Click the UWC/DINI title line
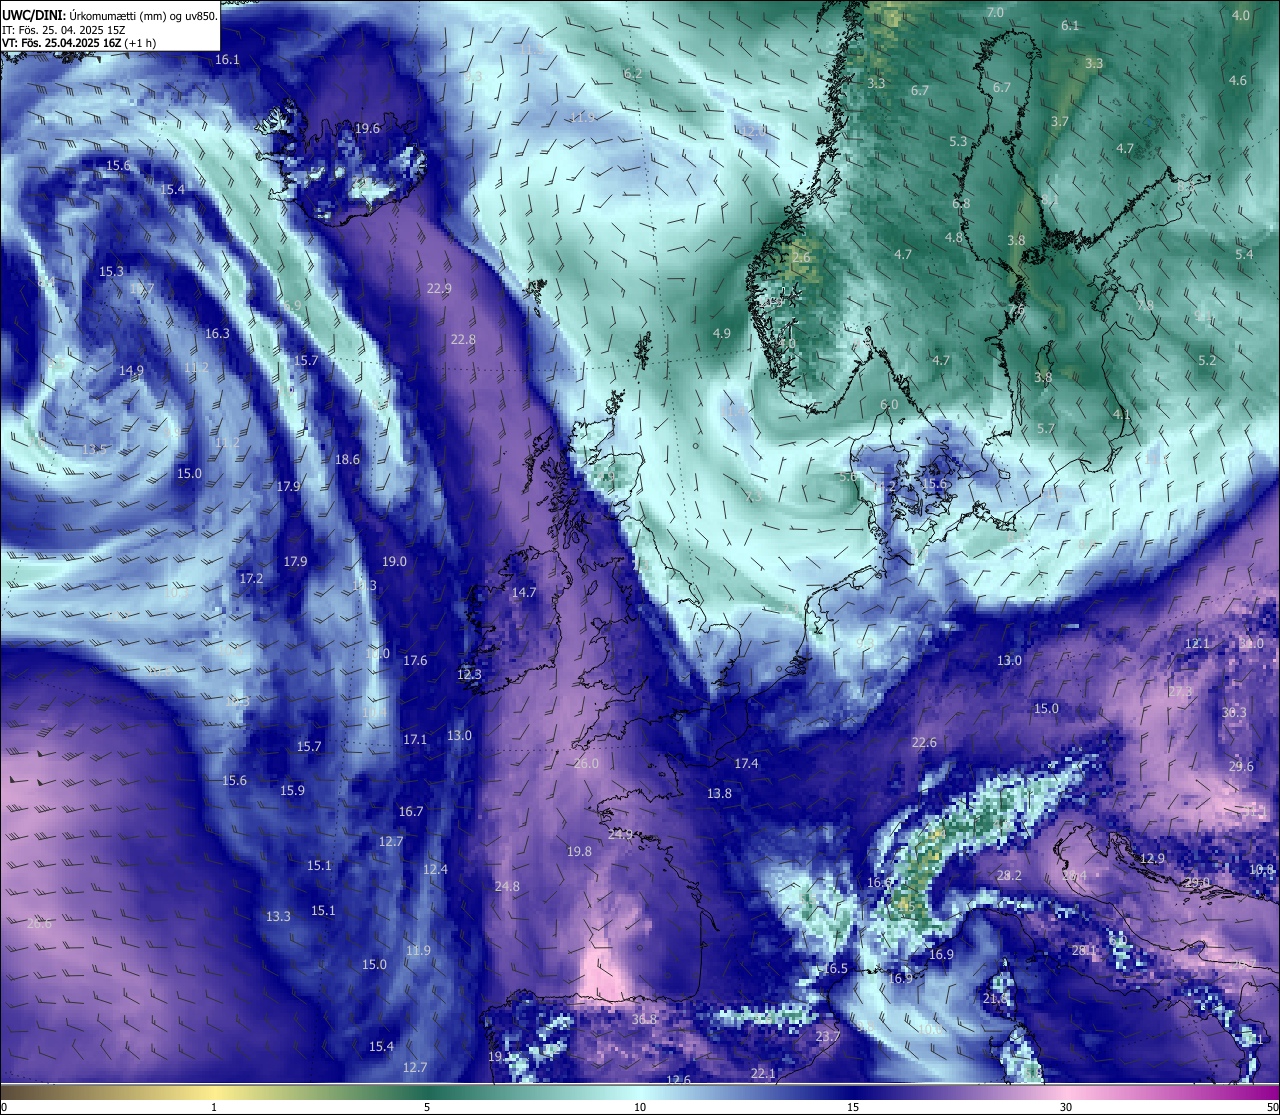This screenshot has height=1115, width=1280. 109,15
